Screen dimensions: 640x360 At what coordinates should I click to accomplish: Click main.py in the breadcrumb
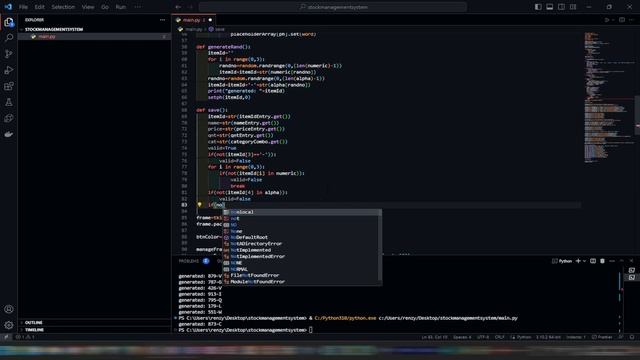193,29
